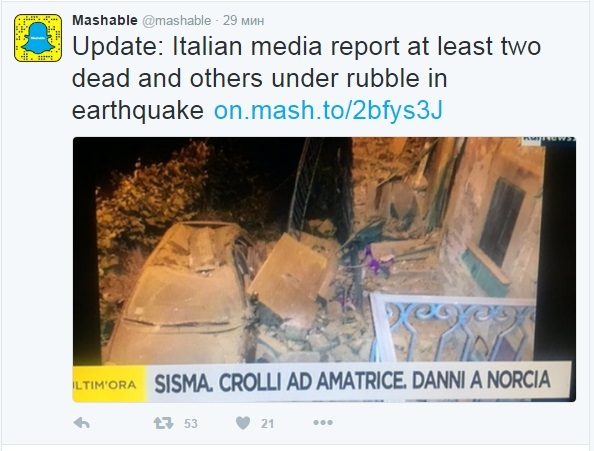Click the word earthquake in the tweet

click(138, 111)
